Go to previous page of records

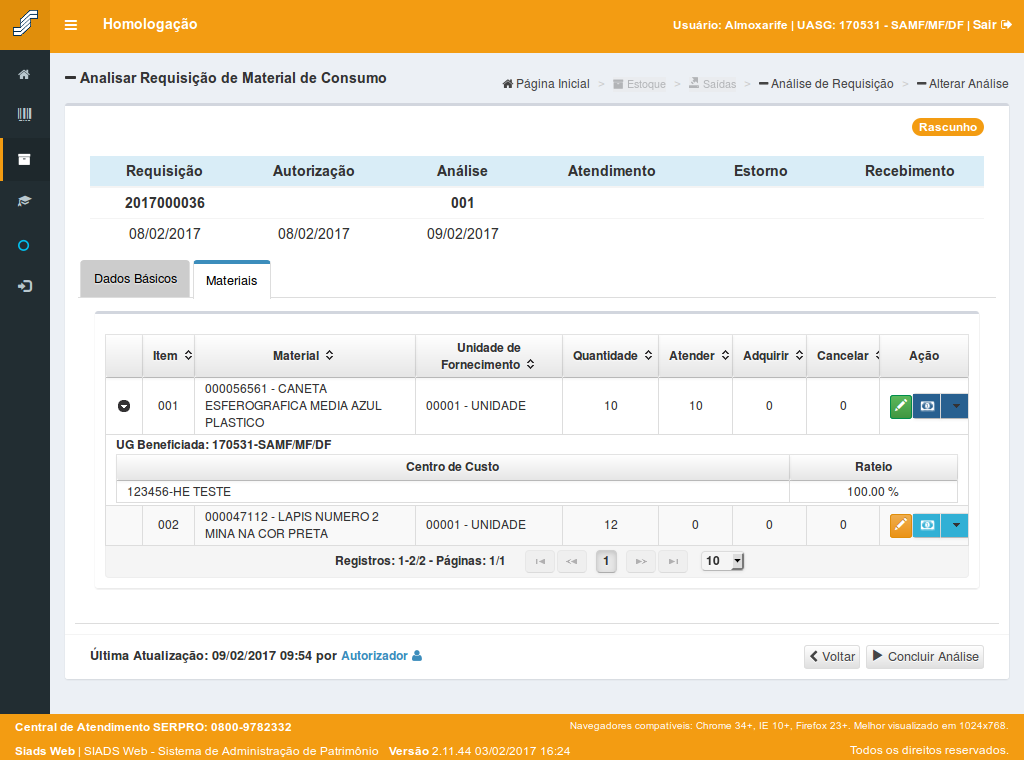pyautogui.click(x=571, y=561)
